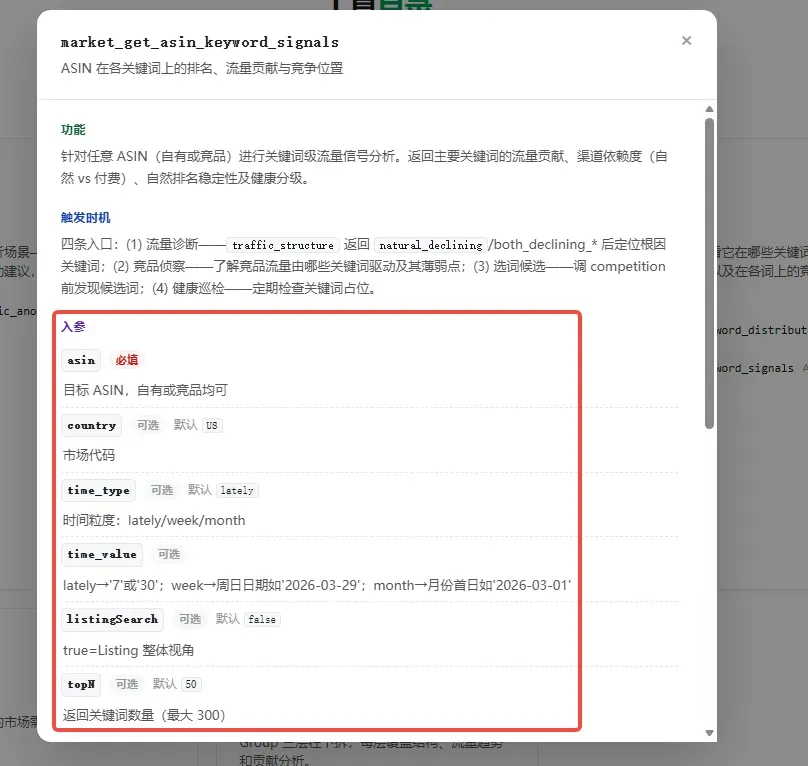Click the 可选 label next to country
This screenshot has width=808, height=766.
coord(148,425)
